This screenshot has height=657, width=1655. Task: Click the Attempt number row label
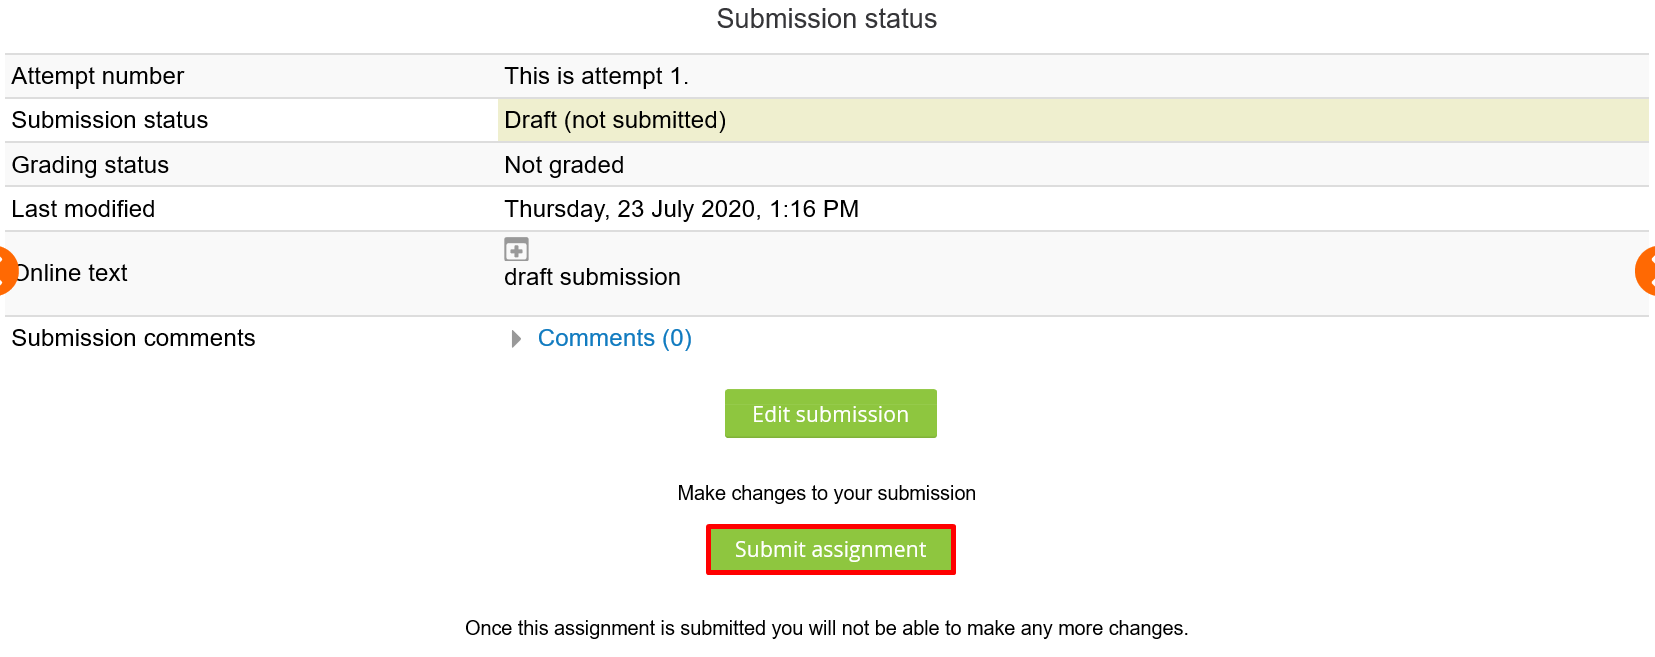pyautogui.click(x=98, y=76)
